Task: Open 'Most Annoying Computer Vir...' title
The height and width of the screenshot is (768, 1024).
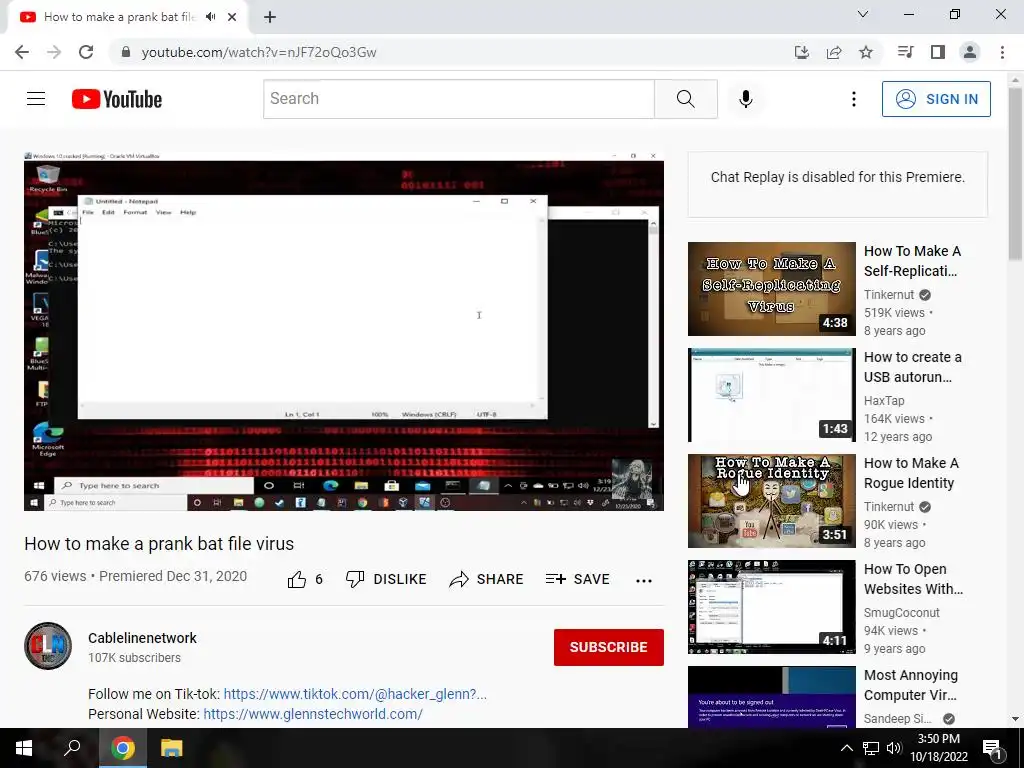Action: (911, 685)
